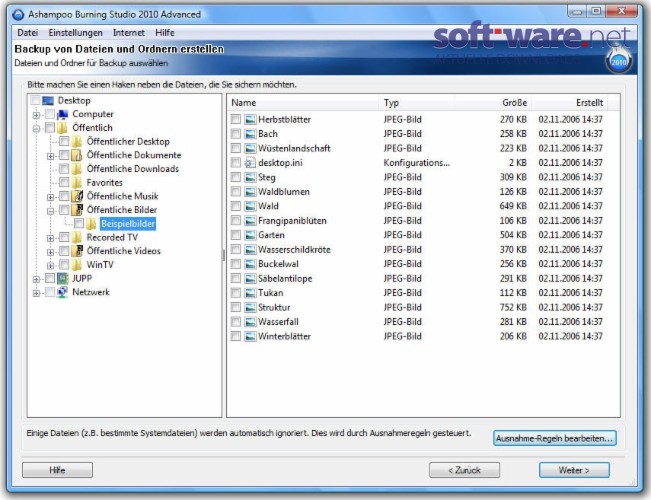Click the Tukan image file icon
The width and height of the screenshot is (651, 500).
[x=250, y=293]
